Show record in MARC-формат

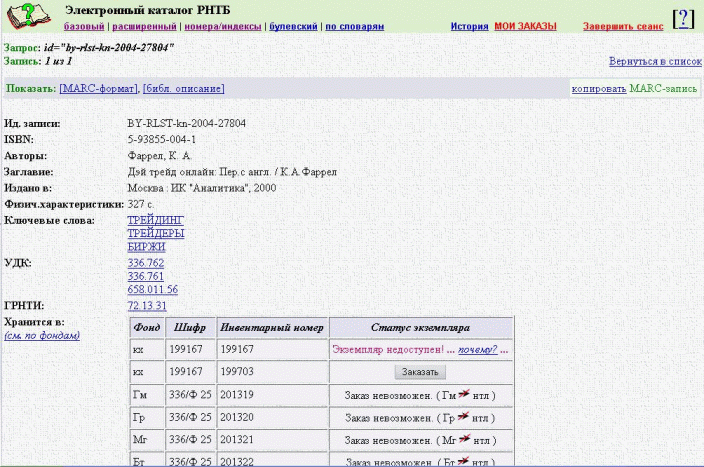pyautogui.click(x=98, y=89)
